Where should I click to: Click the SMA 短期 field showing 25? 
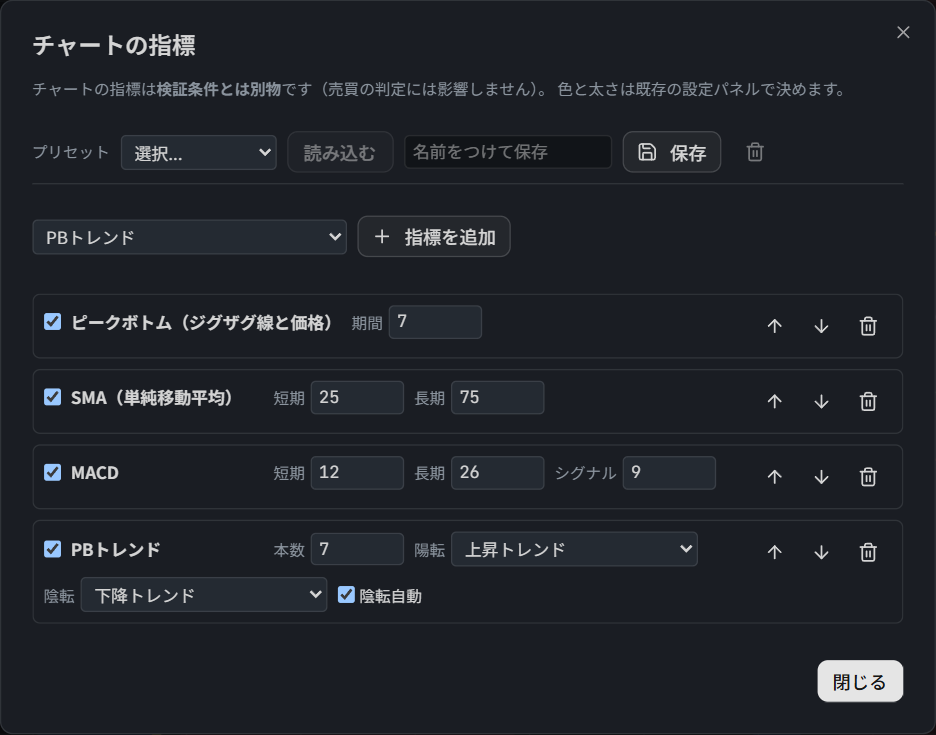click(357, 397)
